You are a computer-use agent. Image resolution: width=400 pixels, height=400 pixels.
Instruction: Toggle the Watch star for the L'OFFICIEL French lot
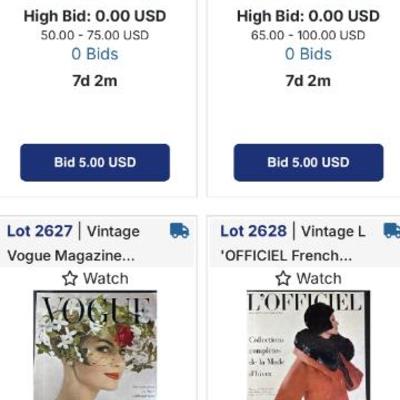[283, 278]
